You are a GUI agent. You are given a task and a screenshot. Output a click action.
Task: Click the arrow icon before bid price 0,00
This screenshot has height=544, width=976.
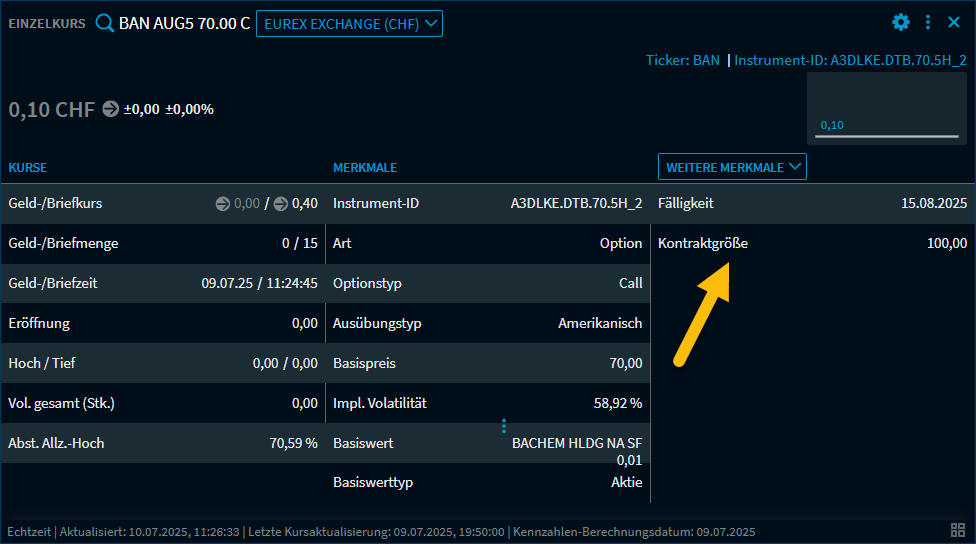pos(222,204)
